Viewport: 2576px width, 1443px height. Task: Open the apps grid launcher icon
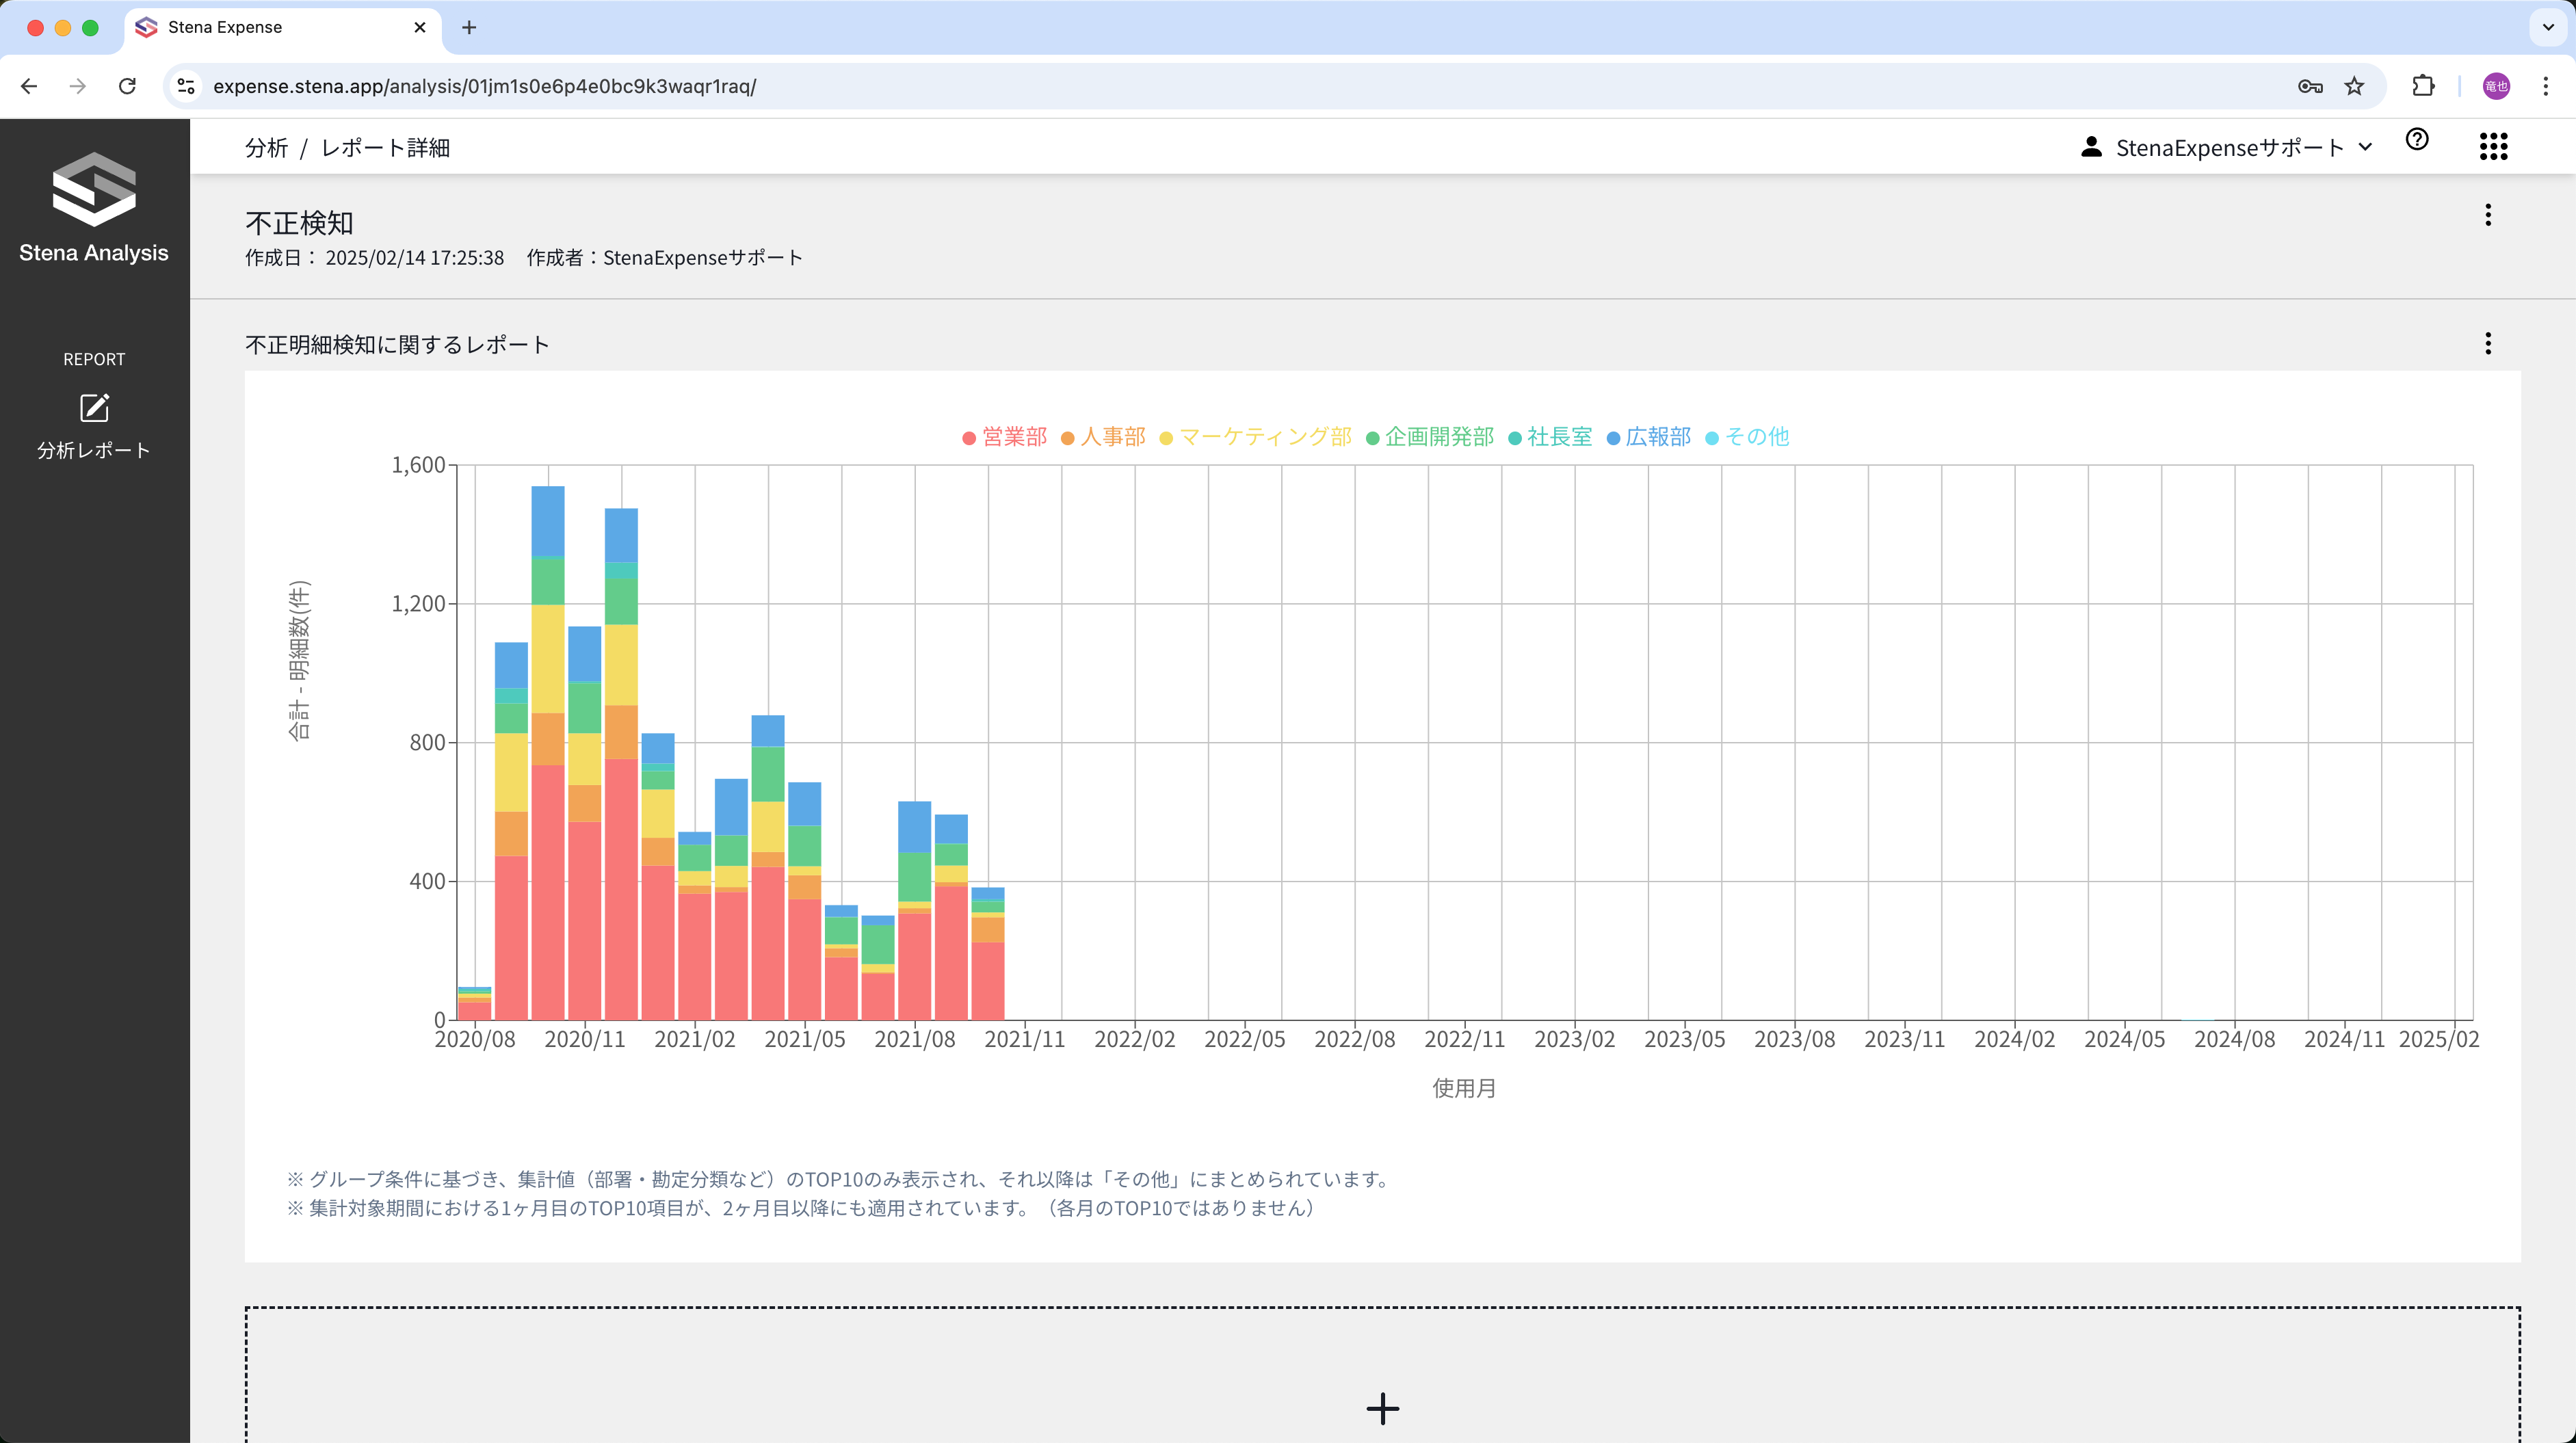pos(2493,147)
